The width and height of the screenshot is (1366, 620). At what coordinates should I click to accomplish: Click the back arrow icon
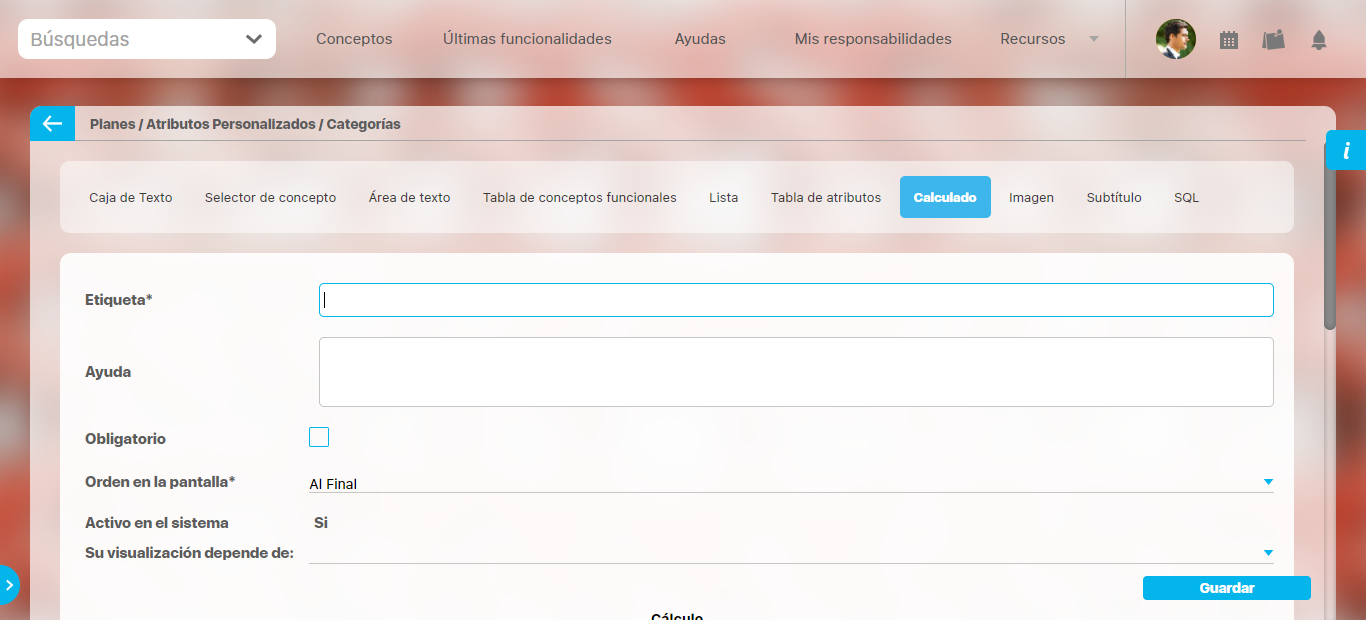coord(52,124)
